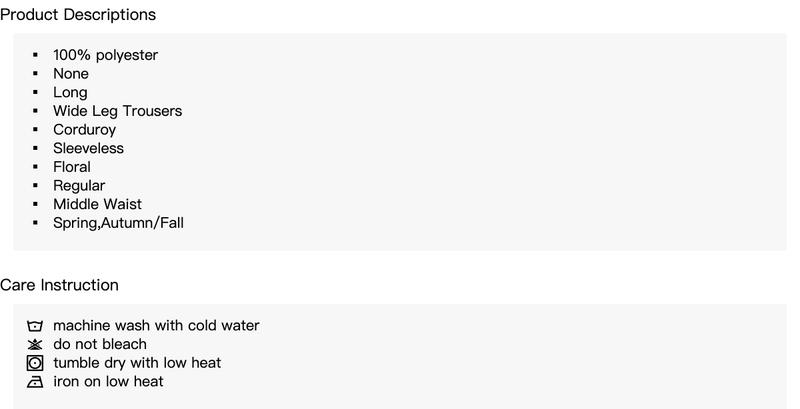Click the Corduroy list item
The image size is (800, 409).
point(84,130)
